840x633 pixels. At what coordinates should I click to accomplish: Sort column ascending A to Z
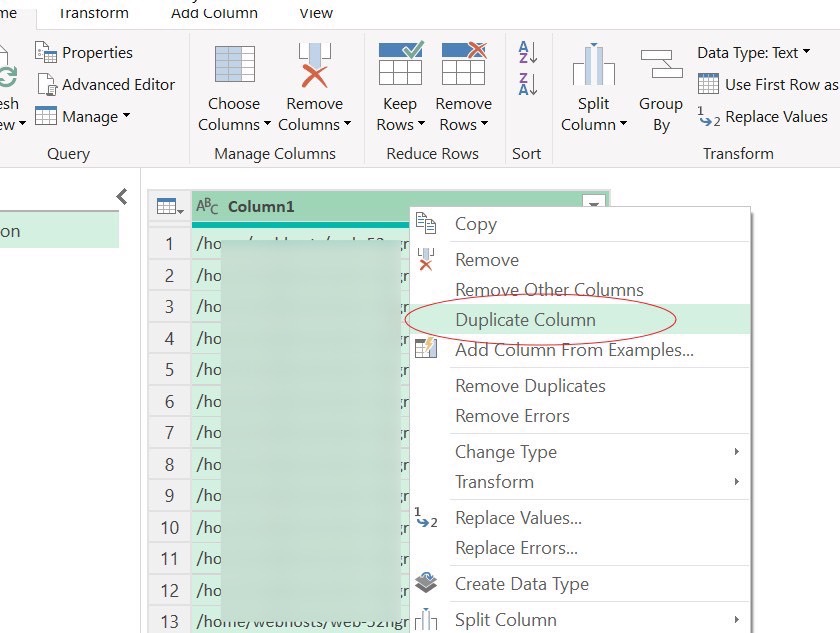pos(528,52)
